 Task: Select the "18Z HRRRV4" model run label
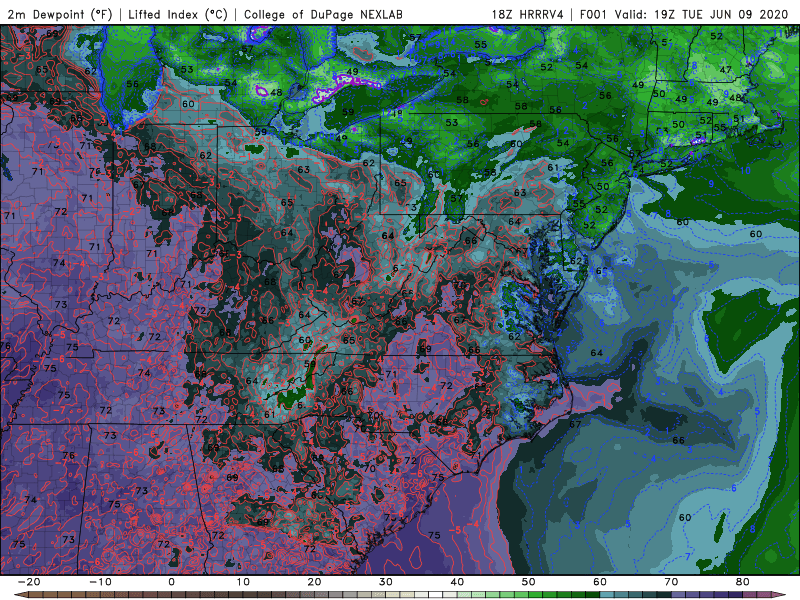click(x=528, y=14)
